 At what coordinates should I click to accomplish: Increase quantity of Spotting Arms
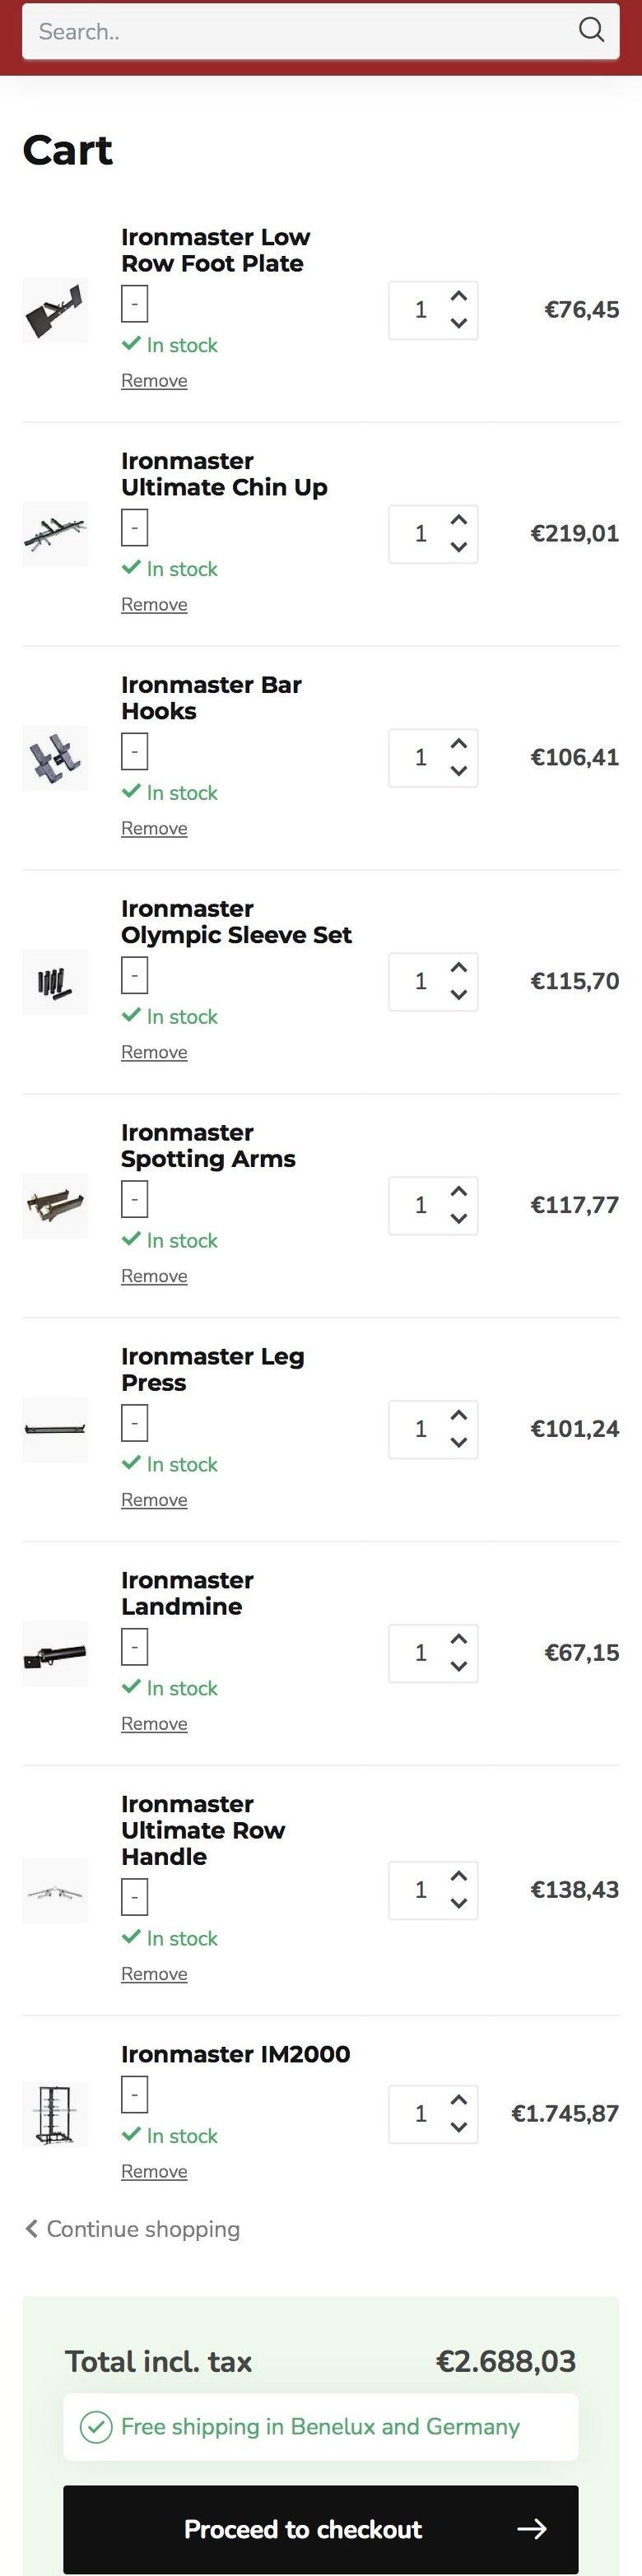coord(459,1192)
